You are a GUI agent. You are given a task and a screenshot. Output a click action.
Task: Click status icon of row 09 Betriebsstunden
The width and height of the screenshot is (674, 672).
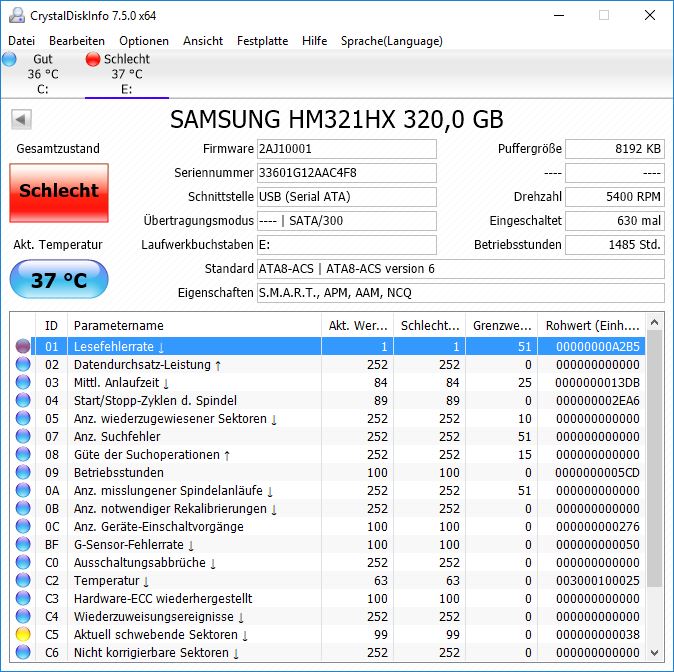[23, 473]
